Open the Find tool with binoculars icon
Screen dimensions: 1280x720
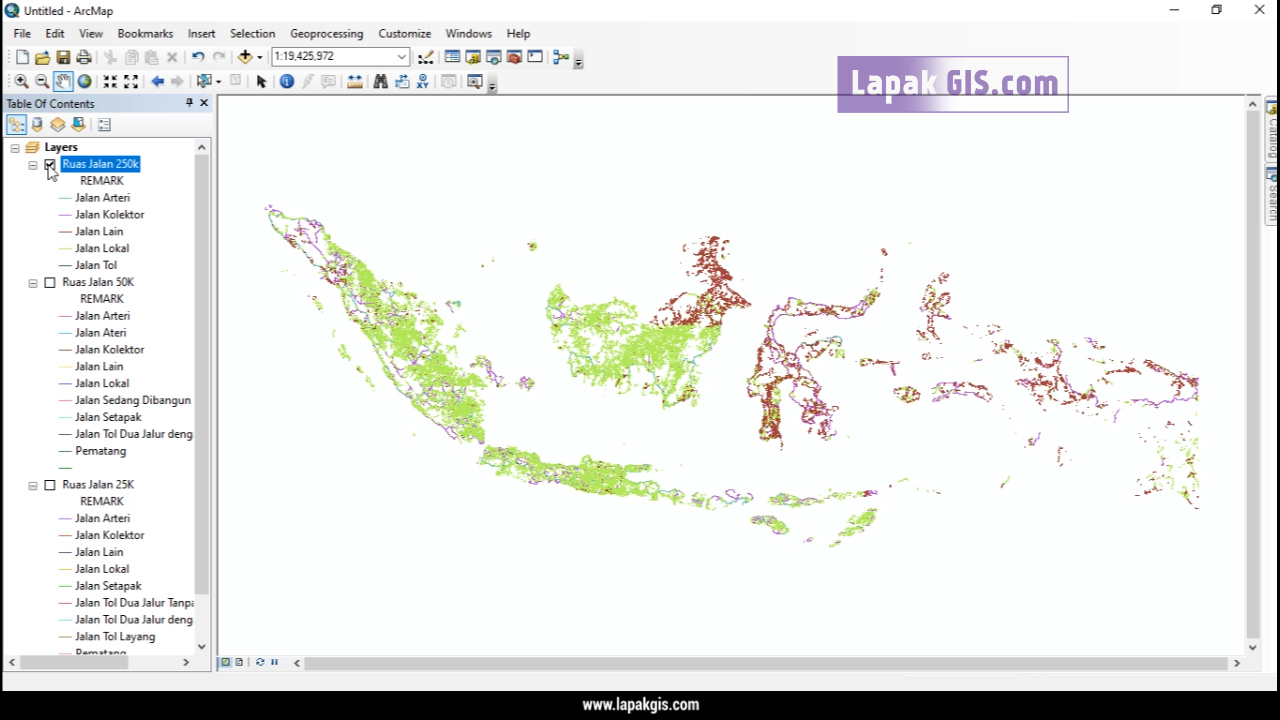point(381,81)
